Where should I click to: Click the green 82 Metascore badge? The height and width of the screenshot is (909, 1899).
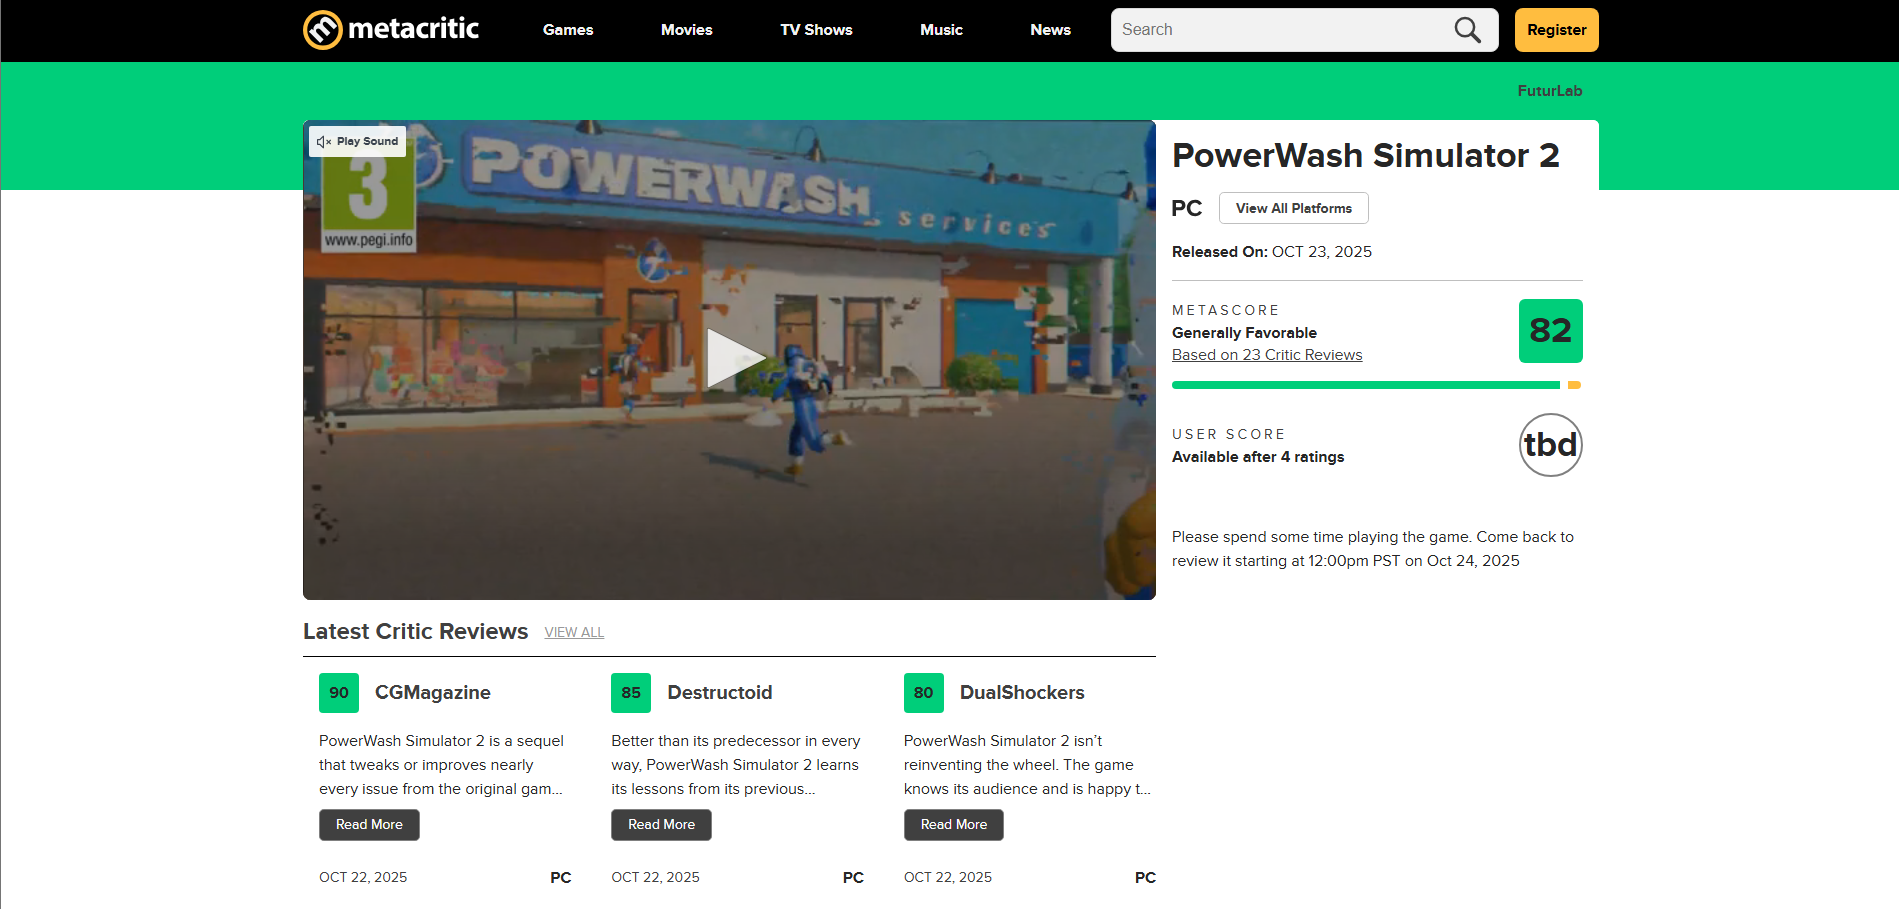1549,331
